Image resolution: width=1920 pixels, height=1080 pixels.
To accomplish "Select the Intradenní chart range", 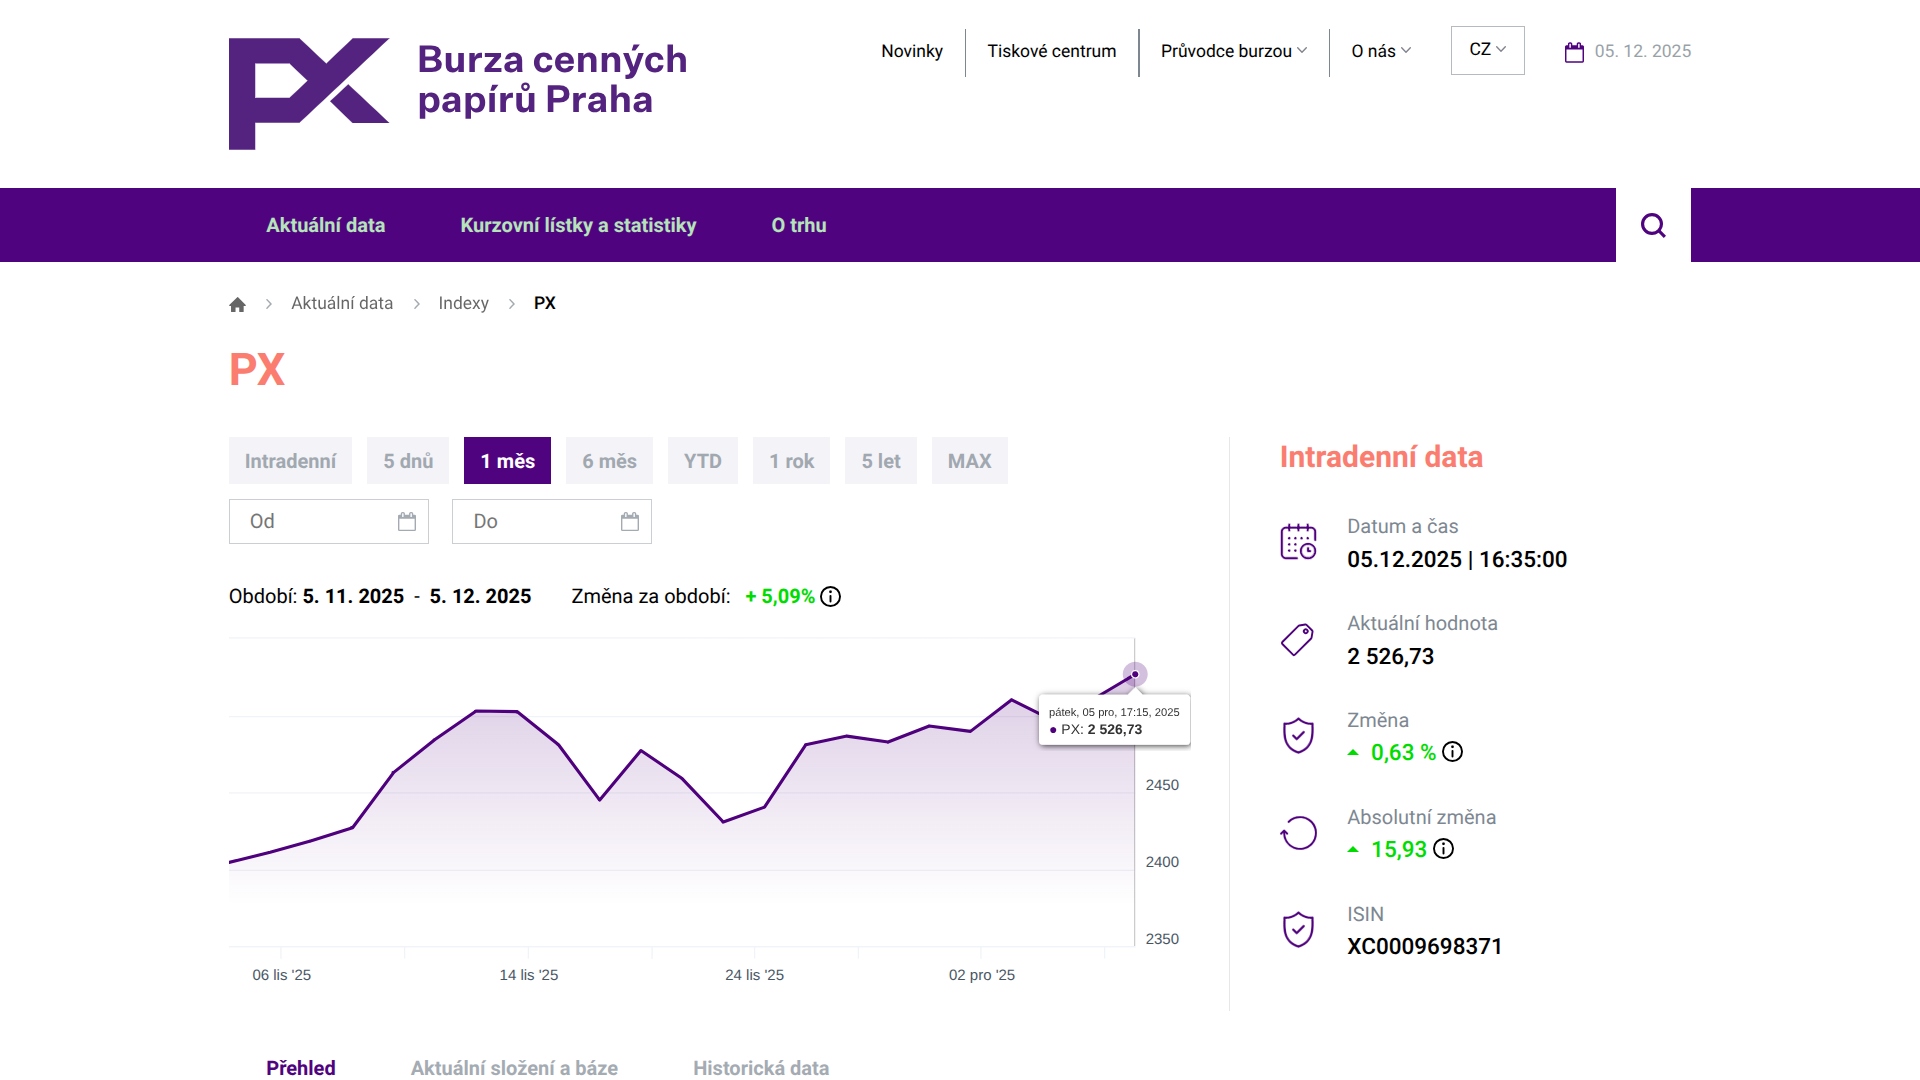I will [x=290, y=461].
